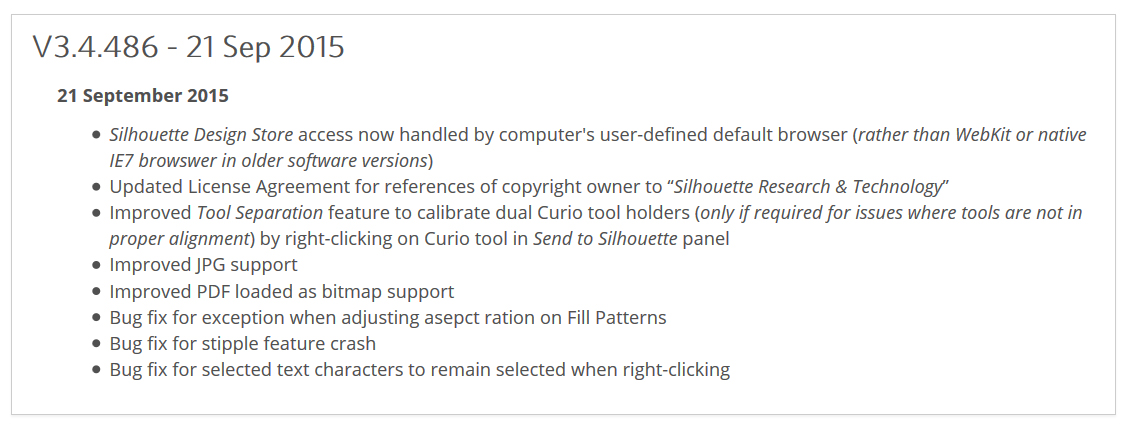Click the selected text characters bug fix line
The image size is (1130, 428).
pyautogui.click(x=419, y=370)
